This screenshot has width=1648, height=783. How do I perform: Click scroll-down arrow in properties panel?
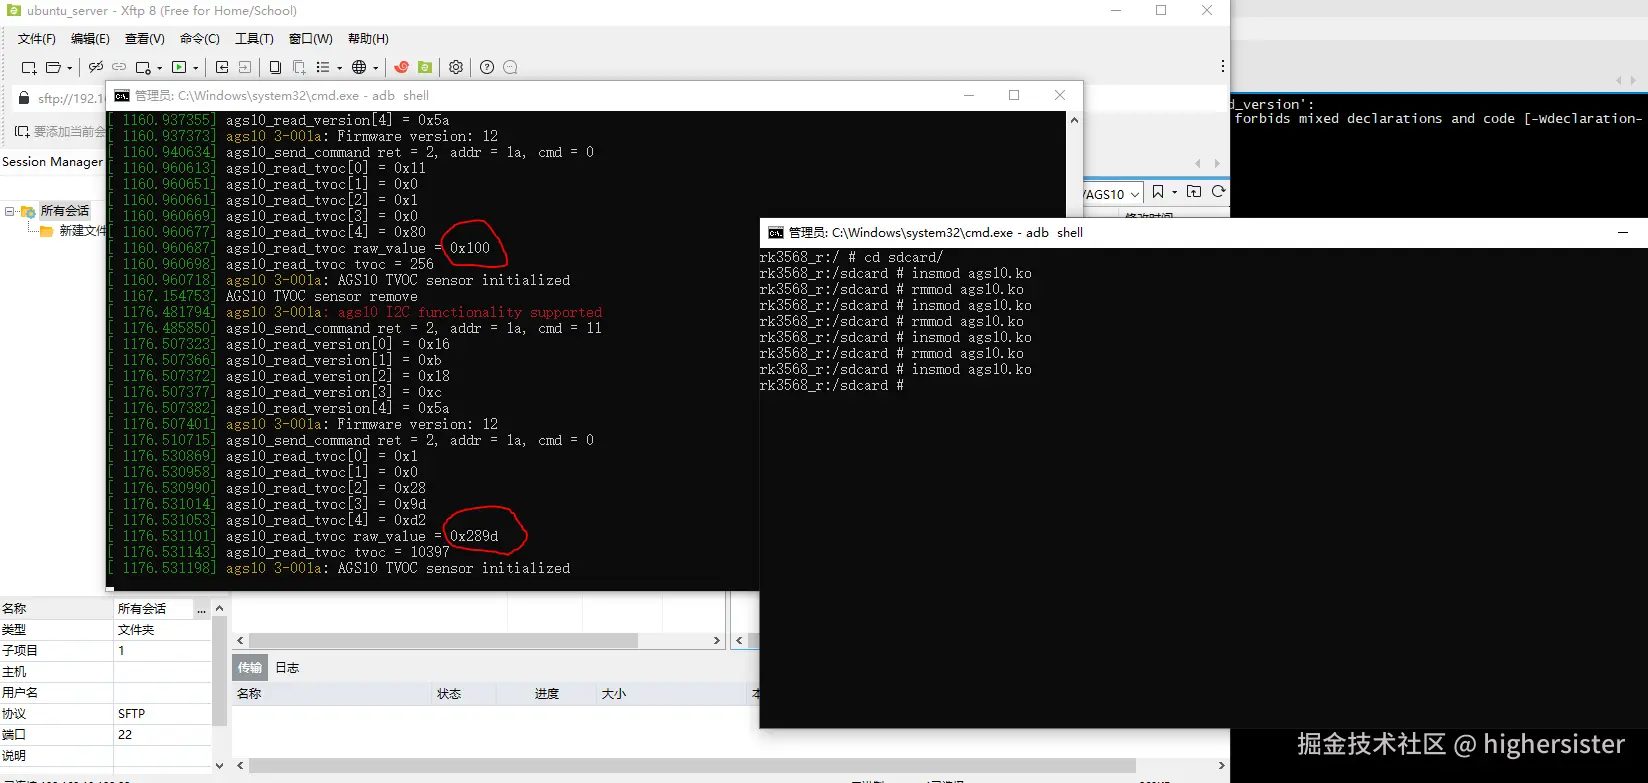[x=219, y=766]
